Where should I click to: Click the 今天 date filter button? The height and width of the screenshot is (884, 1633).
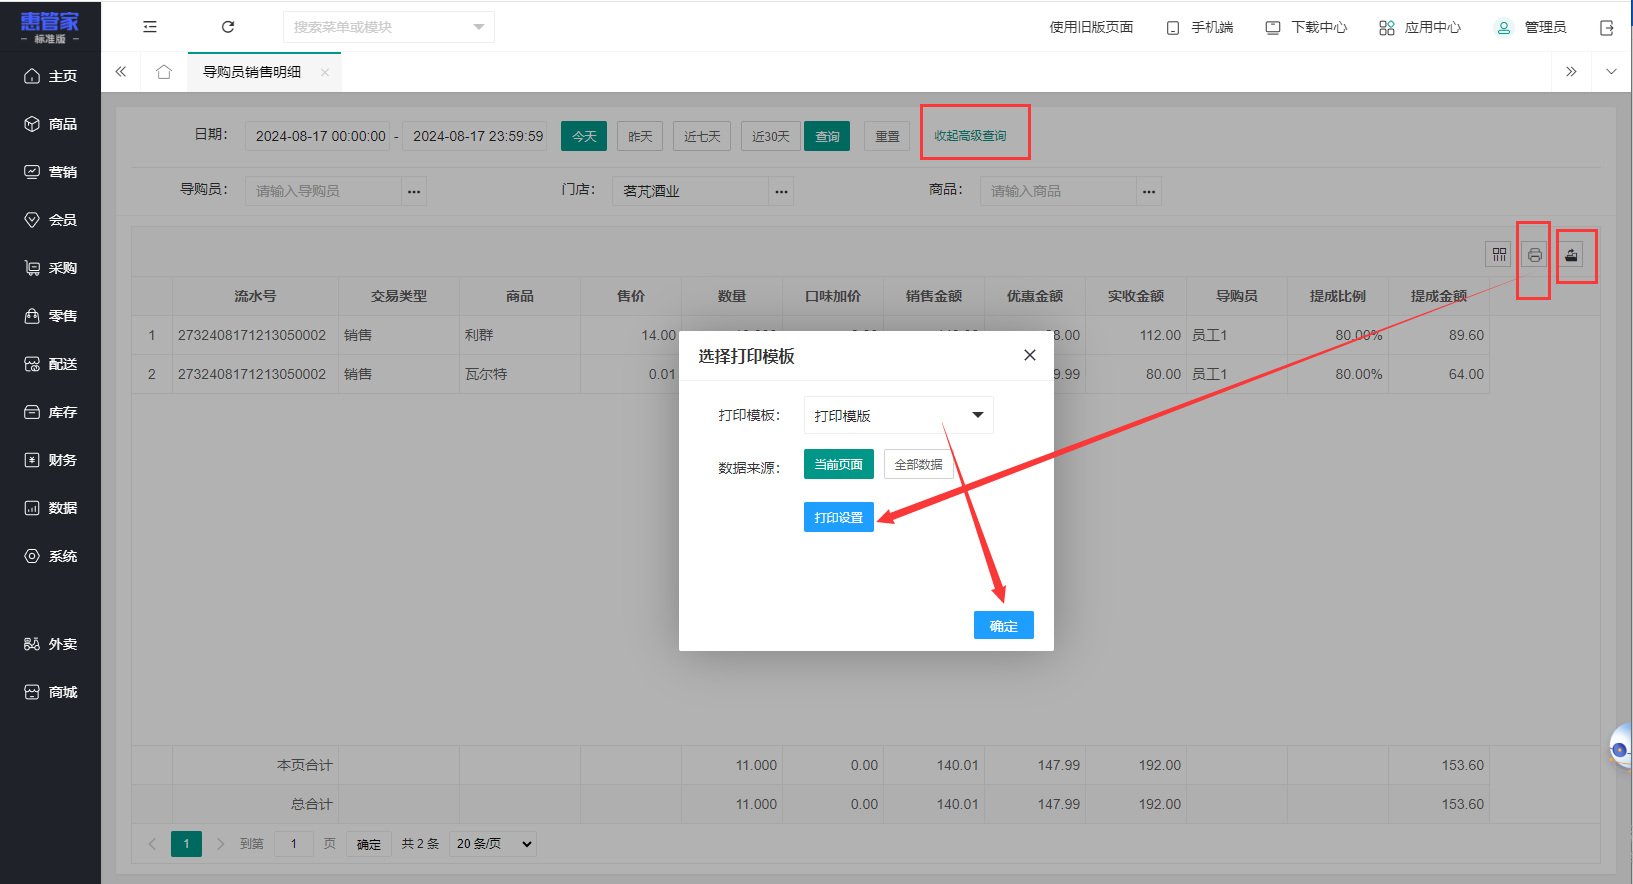(x=584, y=136)
